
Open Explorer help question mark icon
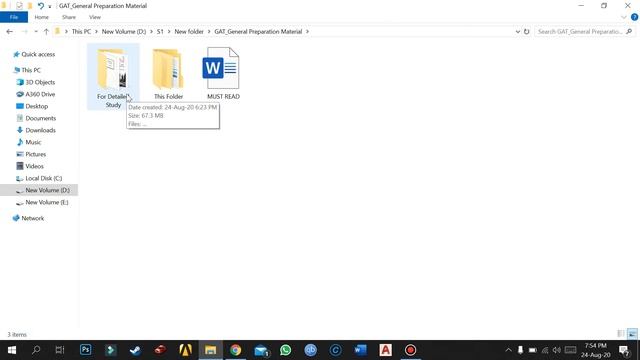(x=634, y=17)
